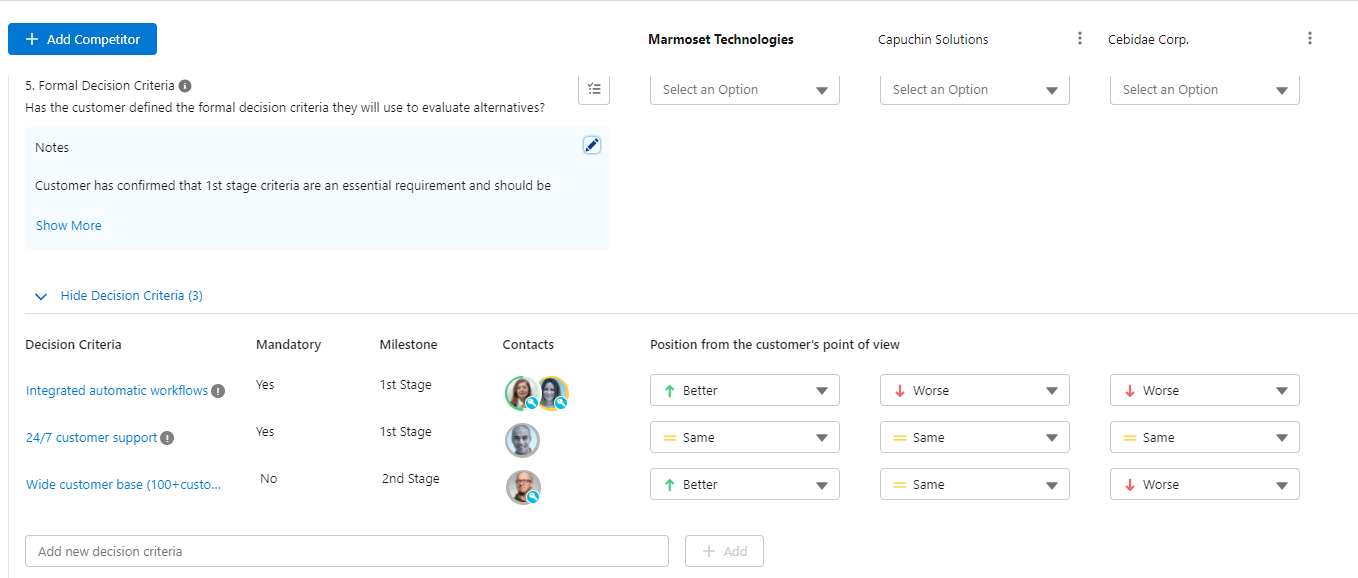This screenshot has width=1358, height=578.
Task: Open Marmoset Technologies Select an Option dropdown
Action: (745, 90)
